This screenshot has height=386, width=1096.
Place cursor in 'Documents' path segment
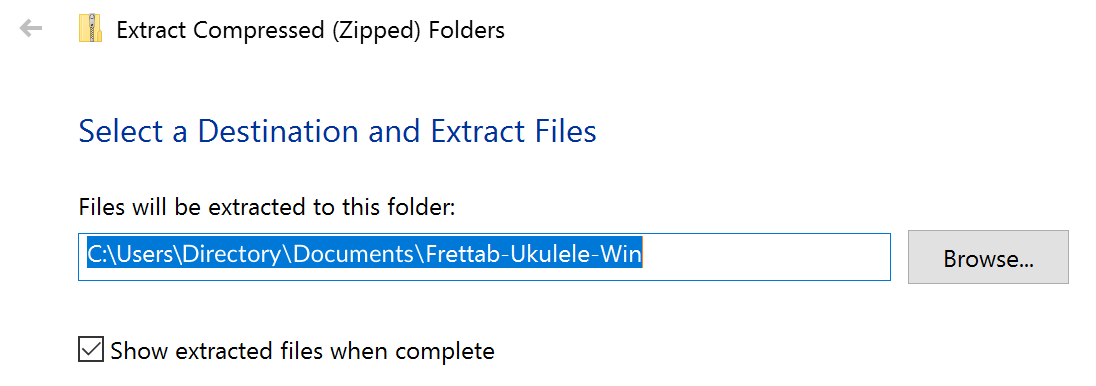(355, 255)
